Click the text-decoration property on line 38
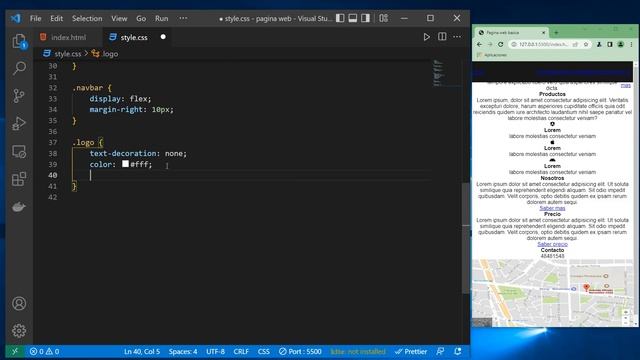 point(123,153)
